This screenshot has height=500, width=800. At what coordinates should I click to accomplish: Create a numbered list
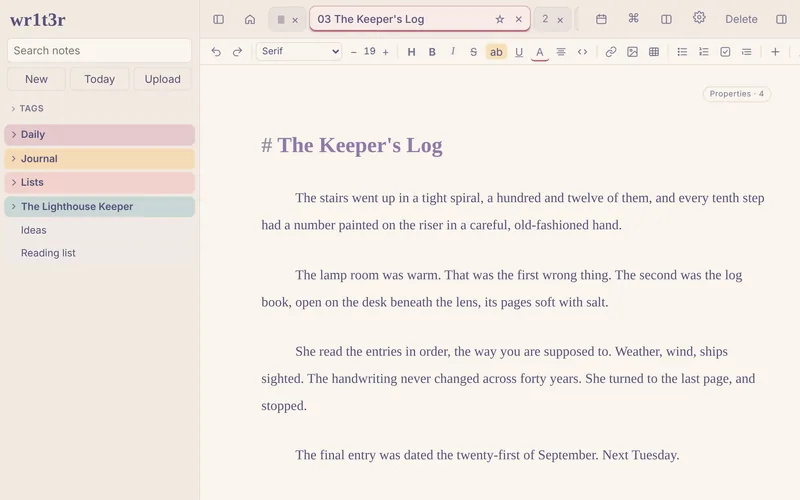704,52
